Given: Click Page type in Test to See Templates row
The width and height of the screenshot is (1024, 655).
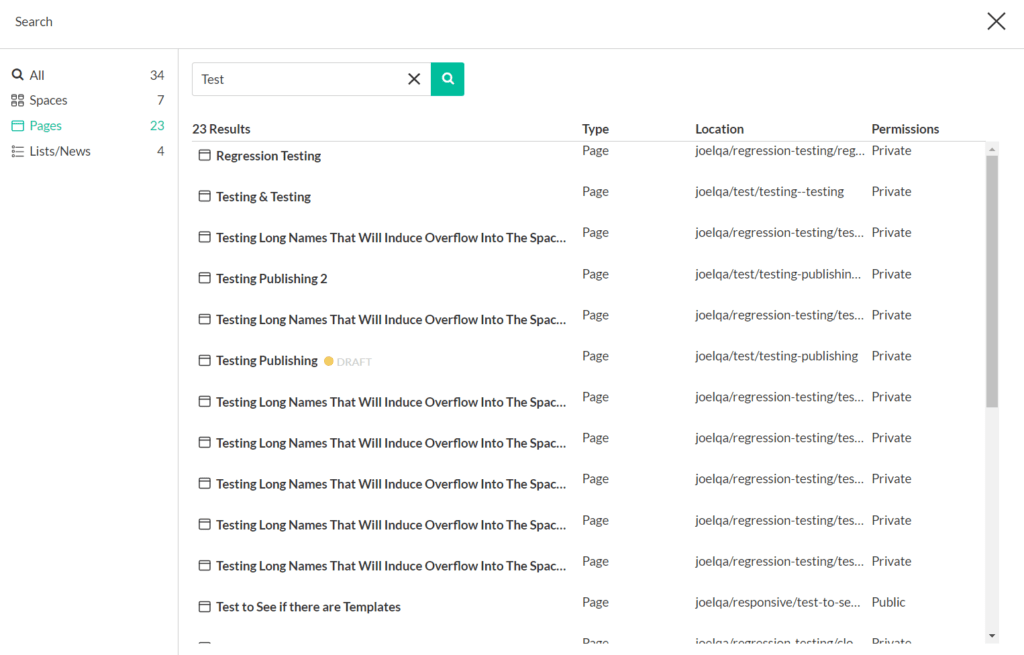Looking at the screenshot, I should [596, 602].
